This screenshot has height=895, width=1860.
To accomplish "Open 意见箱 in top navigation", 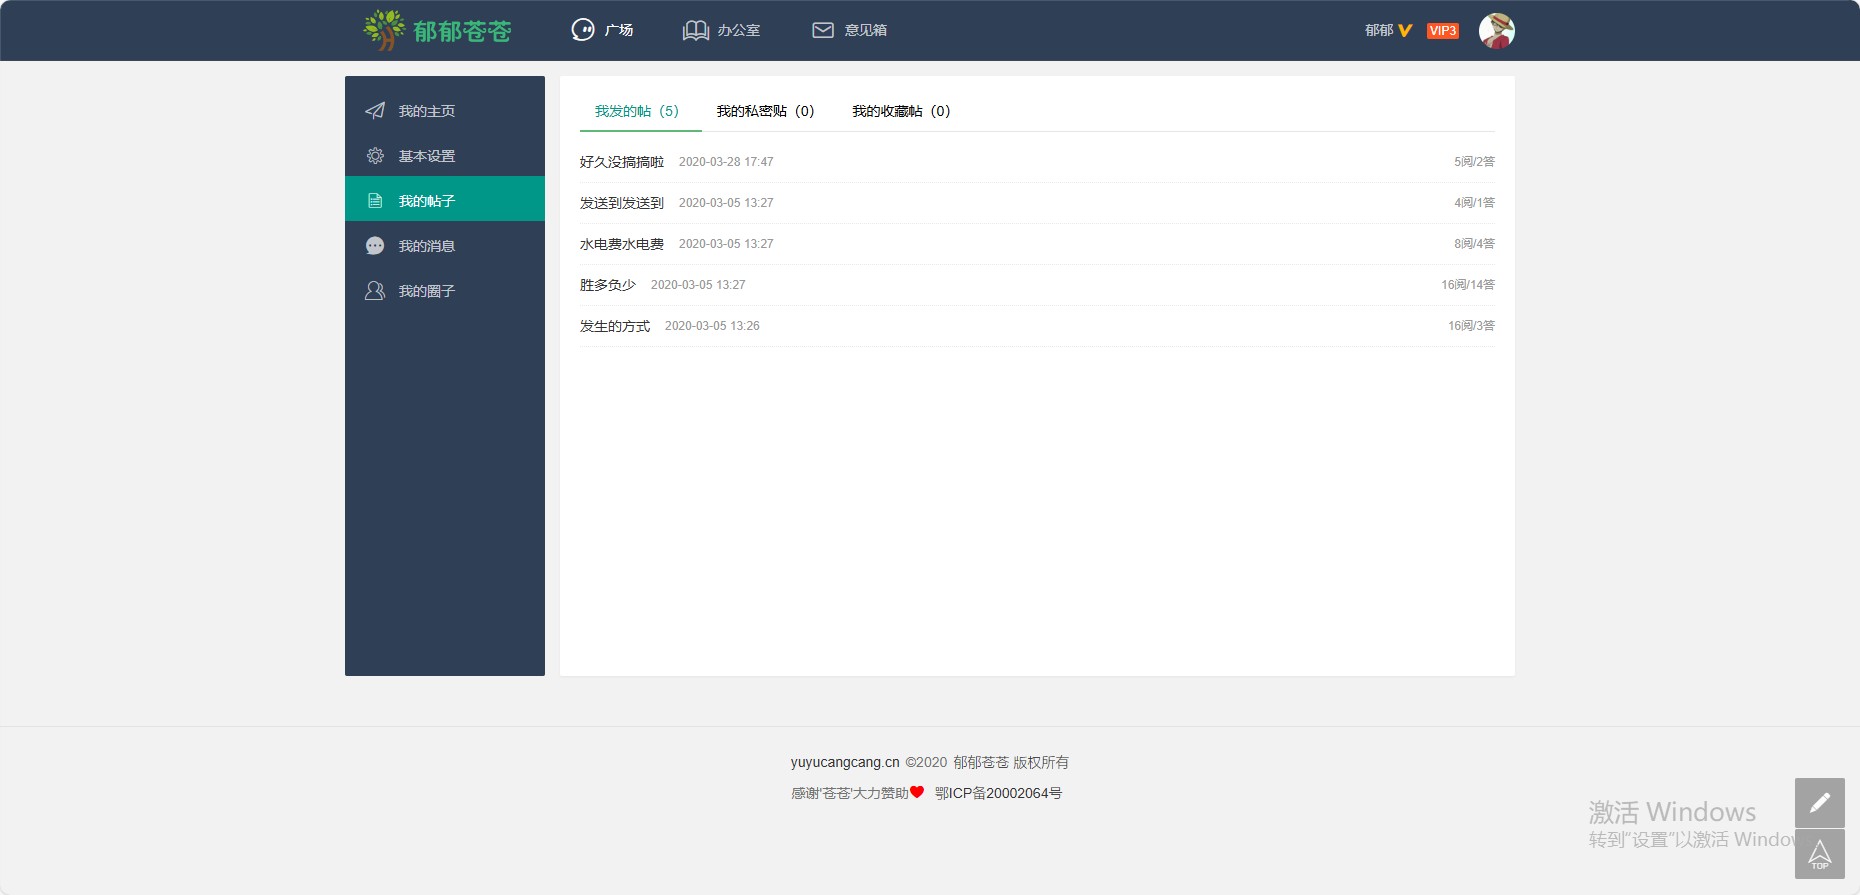I will pyautogui.click(x=866, y=30).
